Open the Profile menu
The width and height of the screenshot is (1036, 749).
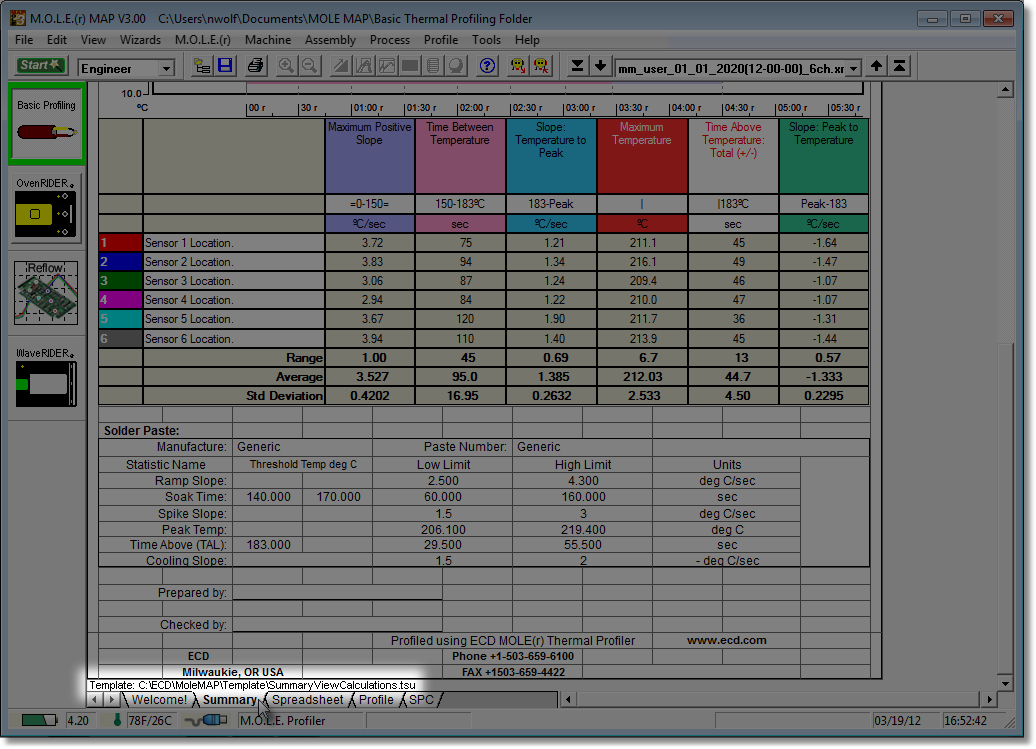tap(441, 40)
